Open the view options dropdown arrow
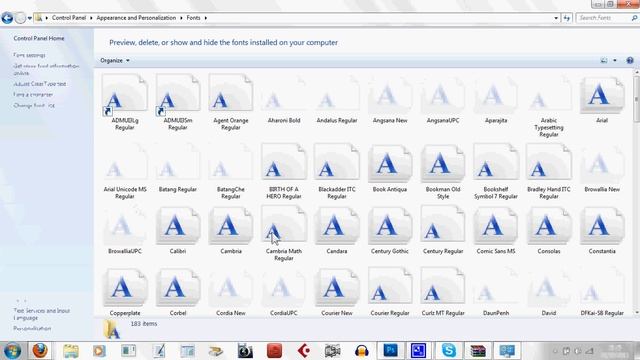This screenshot has width=640, height=360. tap(615, 60)
